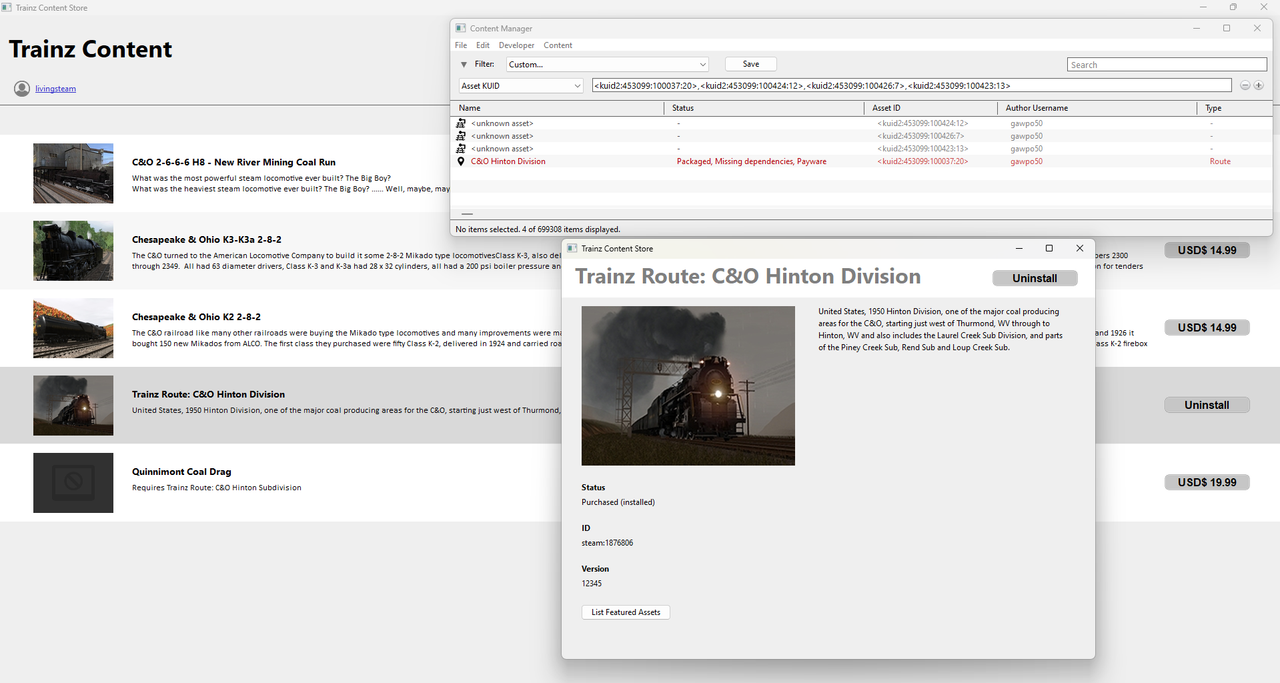Viewport: 1280px width, 683px height.
Task: Remove filter row with minus icon
Action: pos(1245,86)
